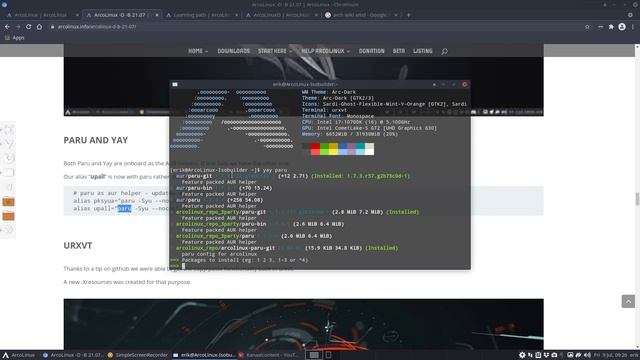The height and width of the screenshot is (360, 640).
Task: Select the second workspace switcher box
Action: [x=328, y=355]
